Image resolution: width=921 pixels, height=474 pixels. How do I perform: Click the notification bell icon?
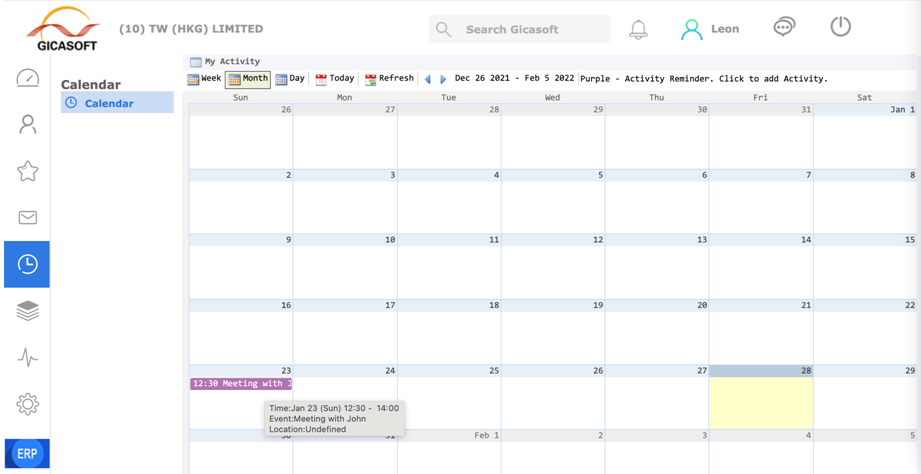coord(638,30)
